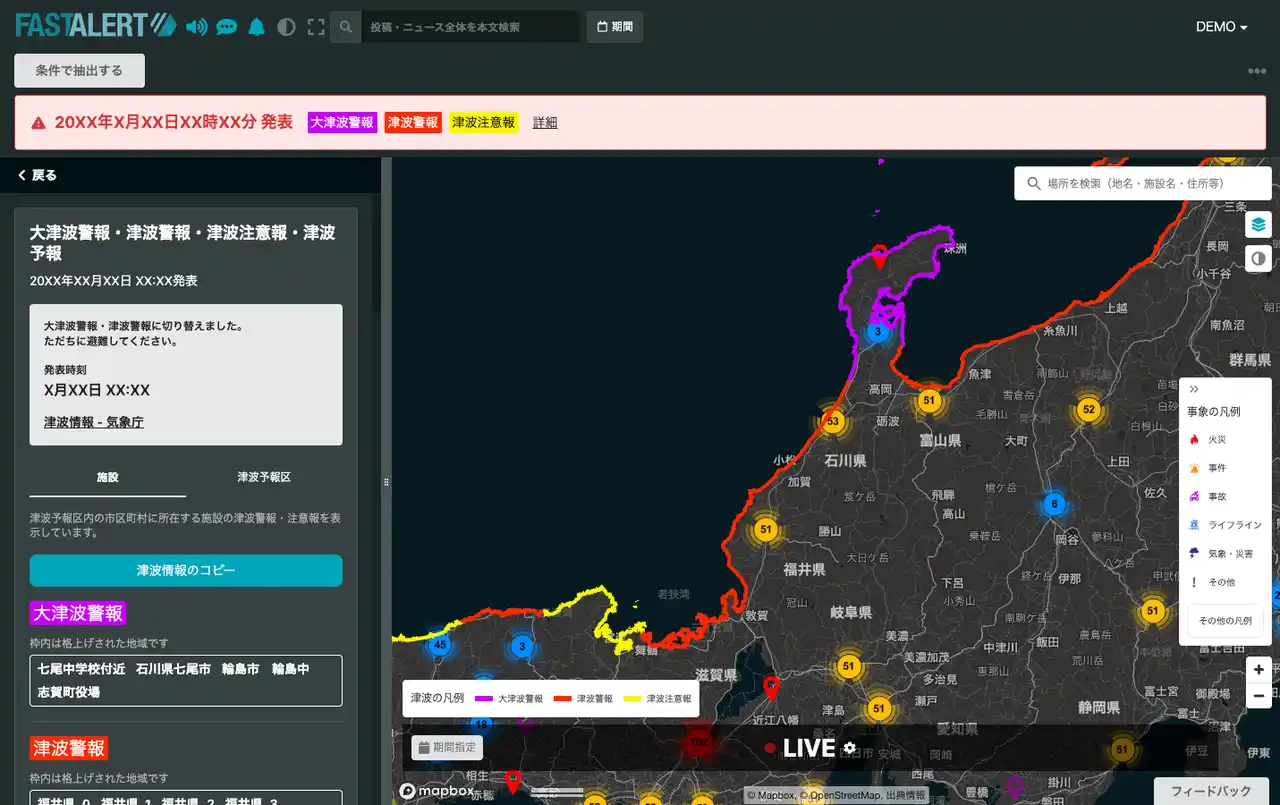
Task: Open the chat bubble icon
Action: click(227, 27)
